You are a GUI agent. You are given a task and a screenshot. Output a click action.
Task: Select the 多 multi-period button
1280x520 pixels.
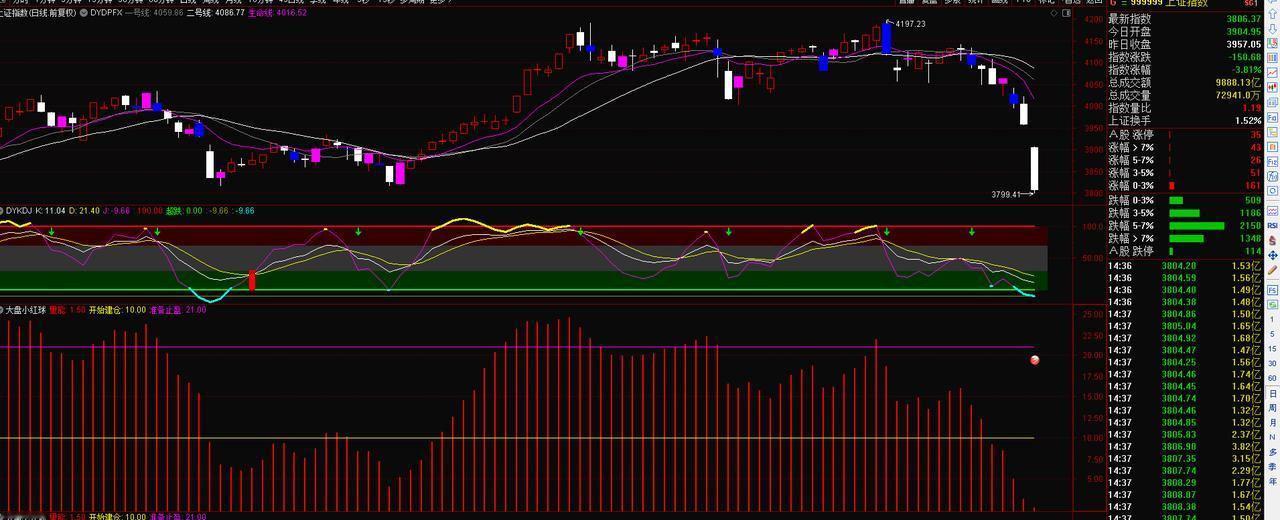pyautogui.click(x=1273, y=452)
